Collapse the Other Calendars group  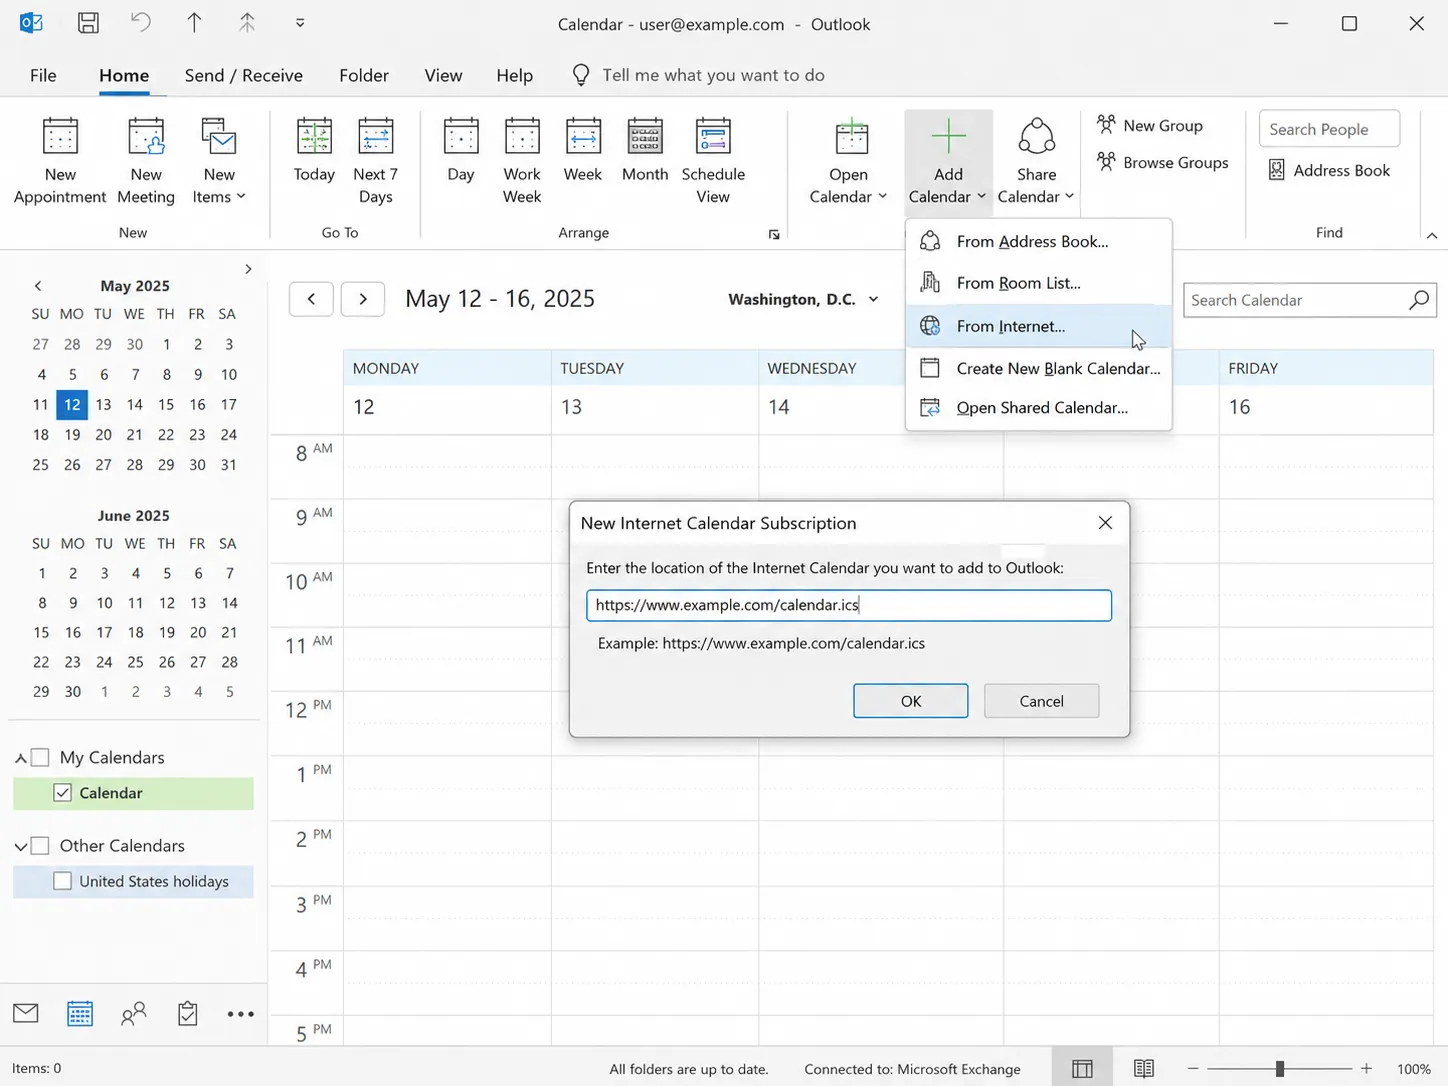click(20, 846)
